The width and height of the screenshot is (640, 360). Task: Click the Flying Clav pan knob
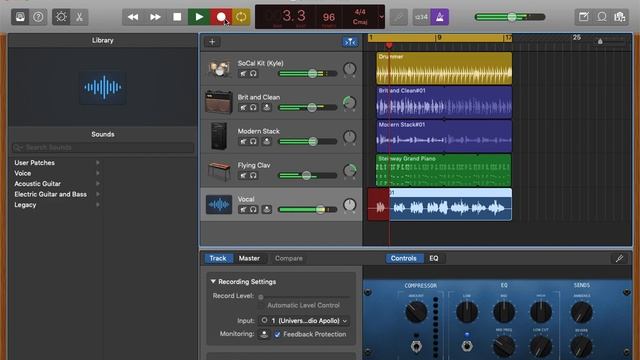[x=349, y=171]
